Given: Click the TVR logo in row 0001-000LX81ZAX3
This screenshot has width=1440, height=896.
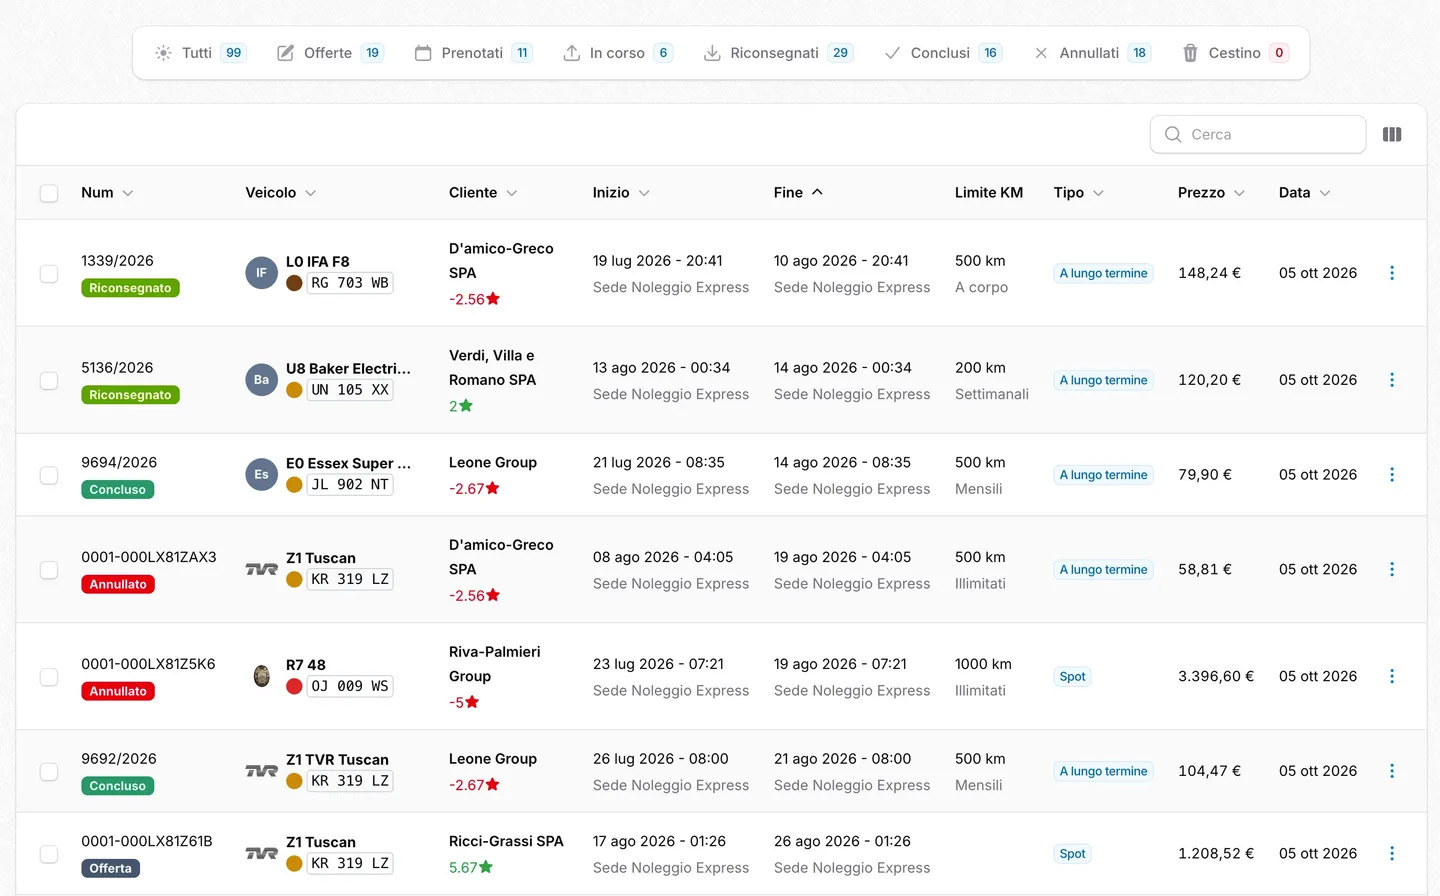Looking at the screenshot, I should point(261,569).
